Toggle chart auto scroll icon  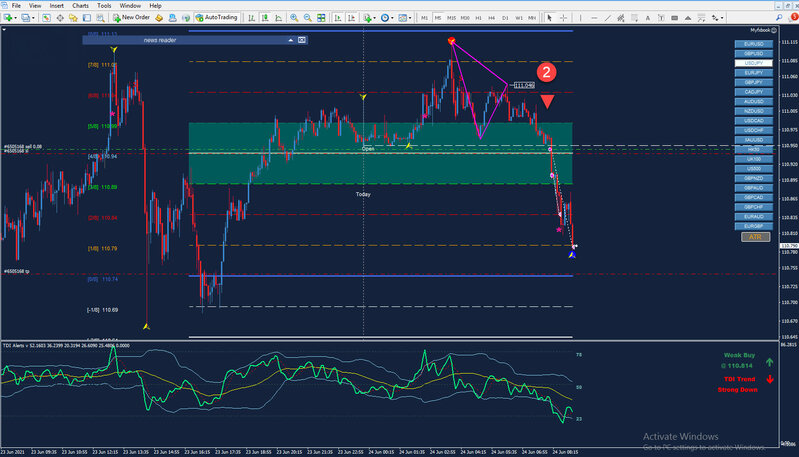(338, 18)
